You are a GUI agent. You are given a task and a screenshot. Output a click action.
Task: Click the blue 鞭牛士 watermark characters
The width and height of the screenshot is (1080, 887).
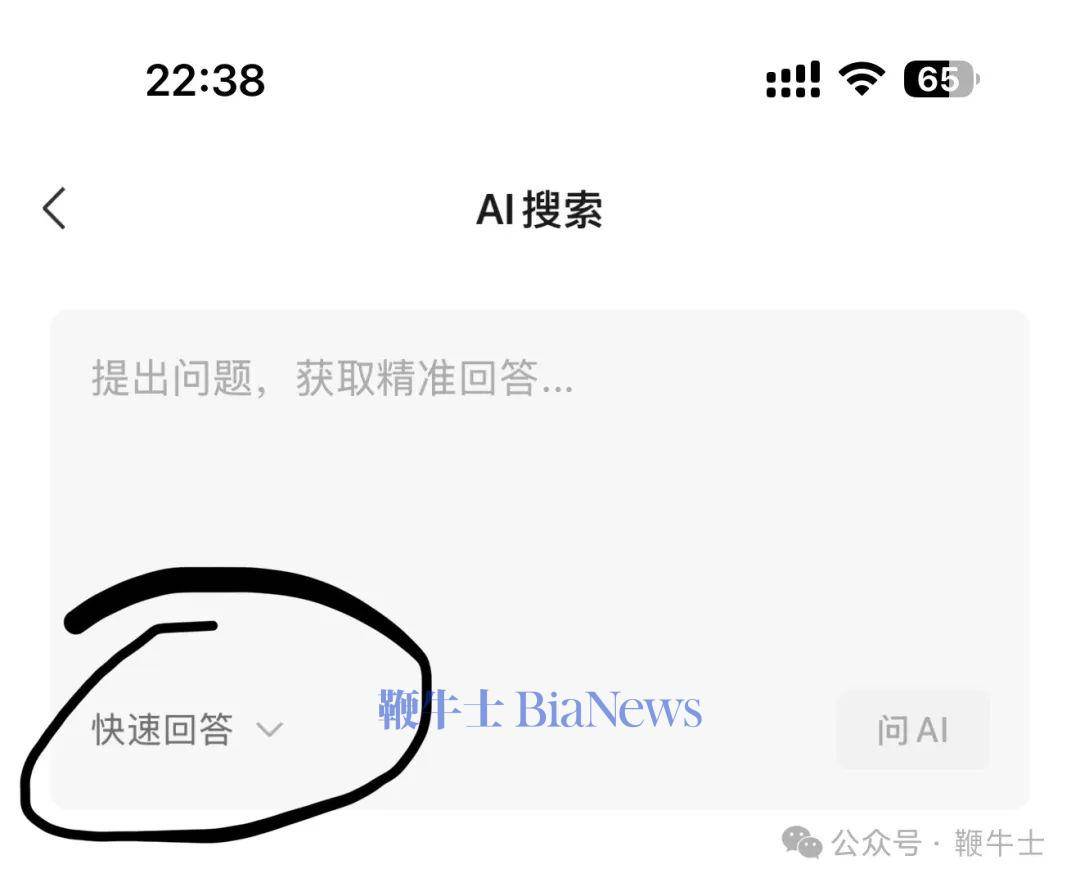442,709
